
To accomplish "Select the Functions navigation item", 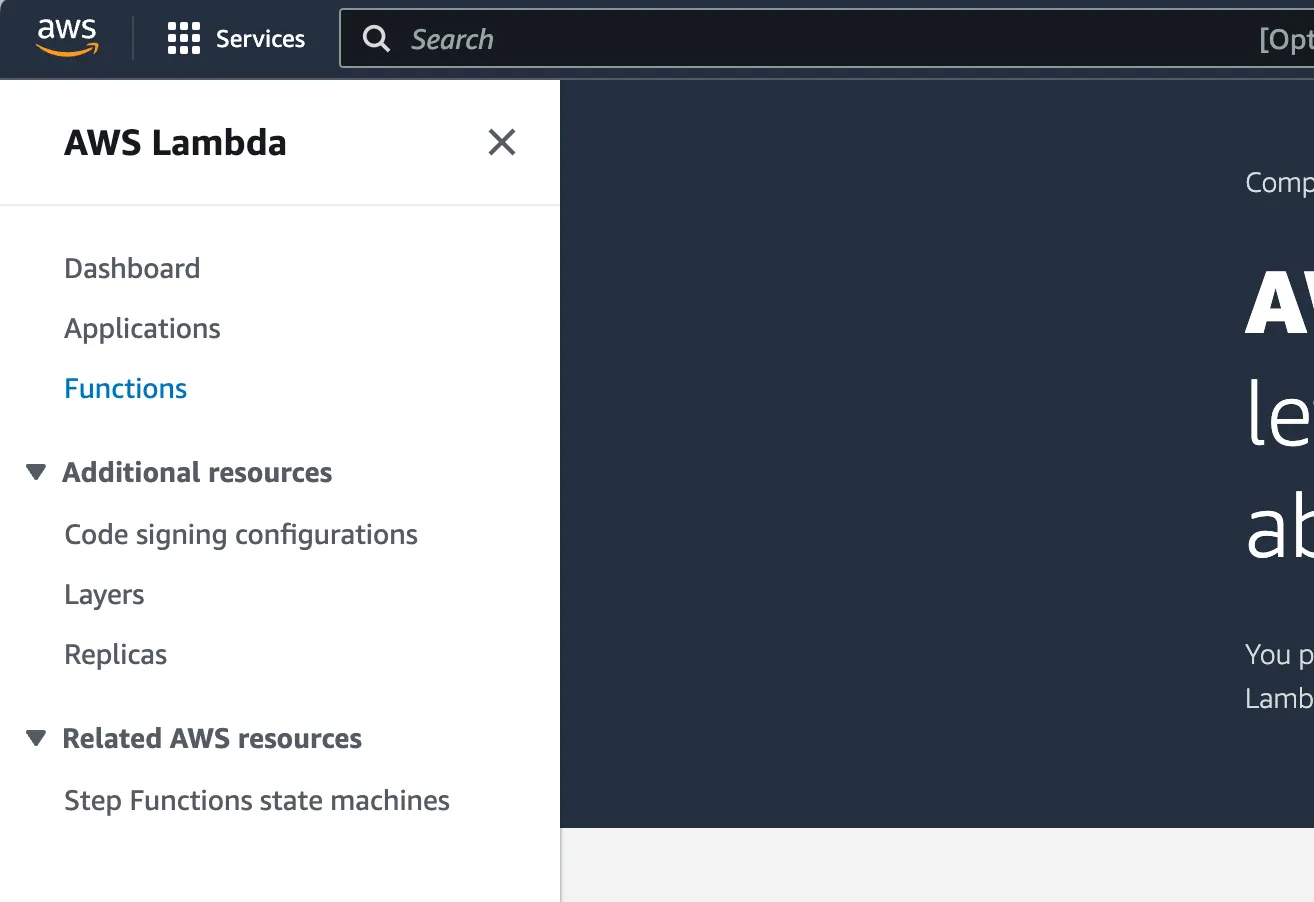I will (125, 388).
